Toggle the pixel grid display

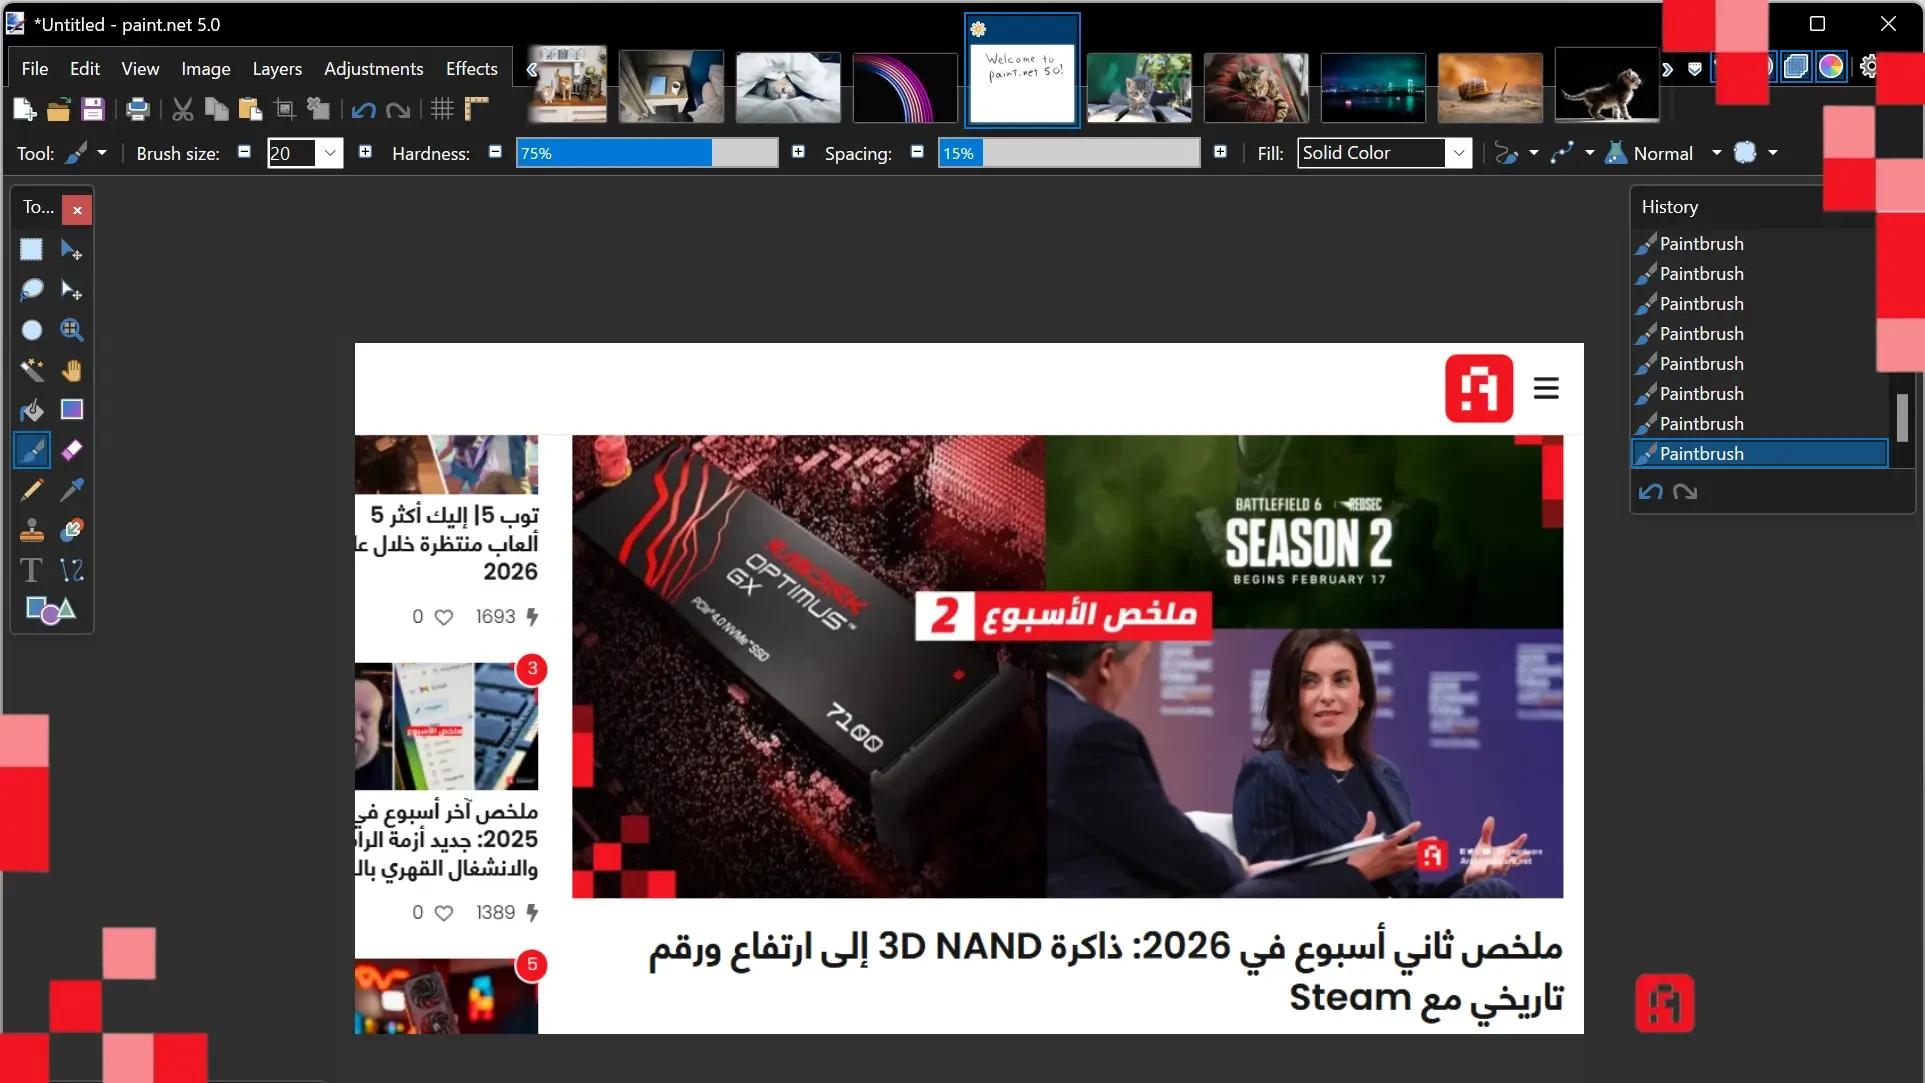click(x=442, y=109)
